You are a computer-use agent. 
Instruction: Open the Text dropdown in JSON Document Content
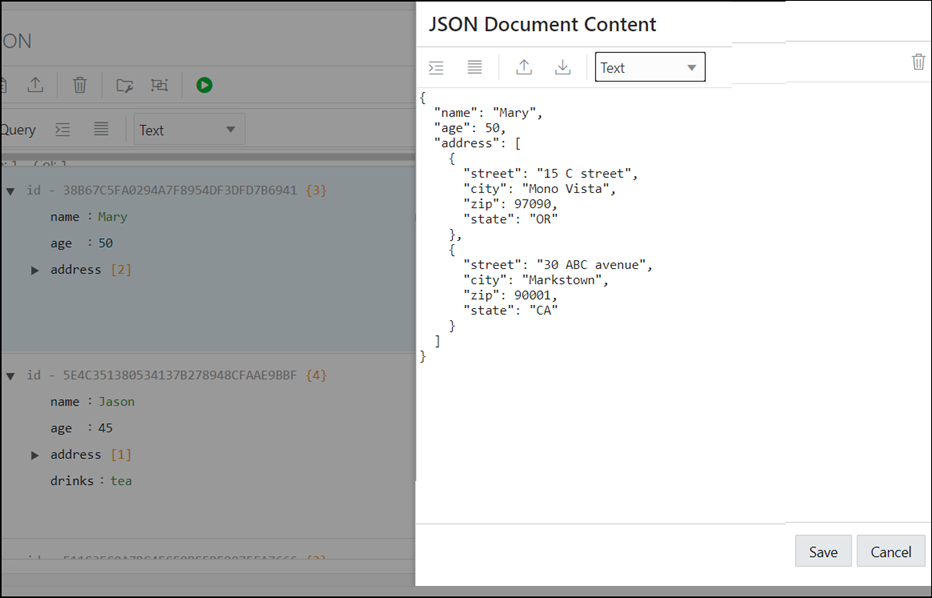pyautogui.click(x=650, y=67)
